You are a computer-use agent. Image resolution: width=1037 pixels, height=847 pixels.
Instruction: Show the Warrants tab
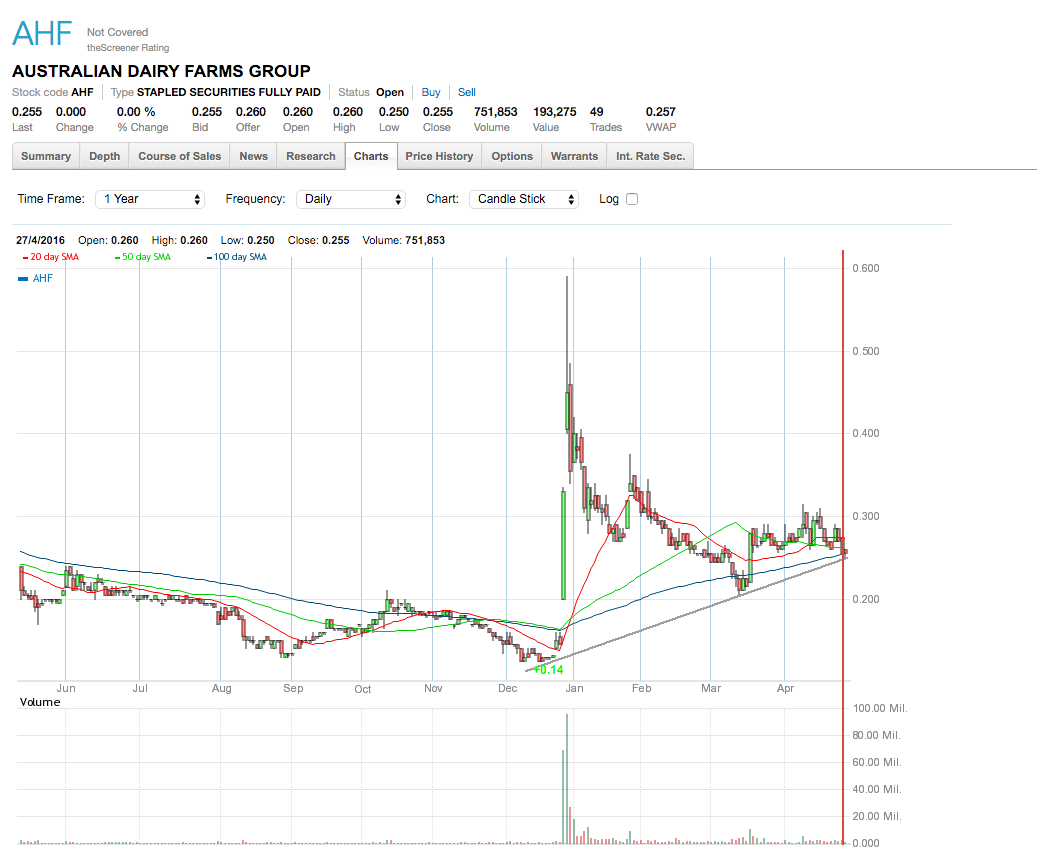[574, 156]
